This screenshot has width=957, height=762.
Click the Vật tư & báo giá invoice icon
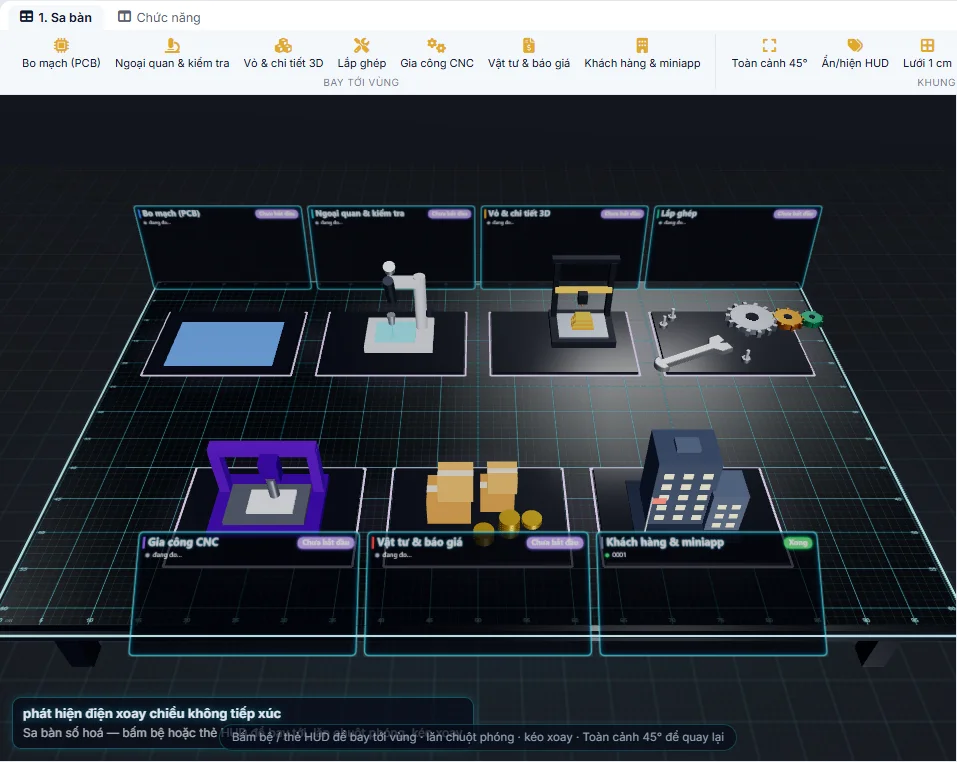tap(529, 45)
